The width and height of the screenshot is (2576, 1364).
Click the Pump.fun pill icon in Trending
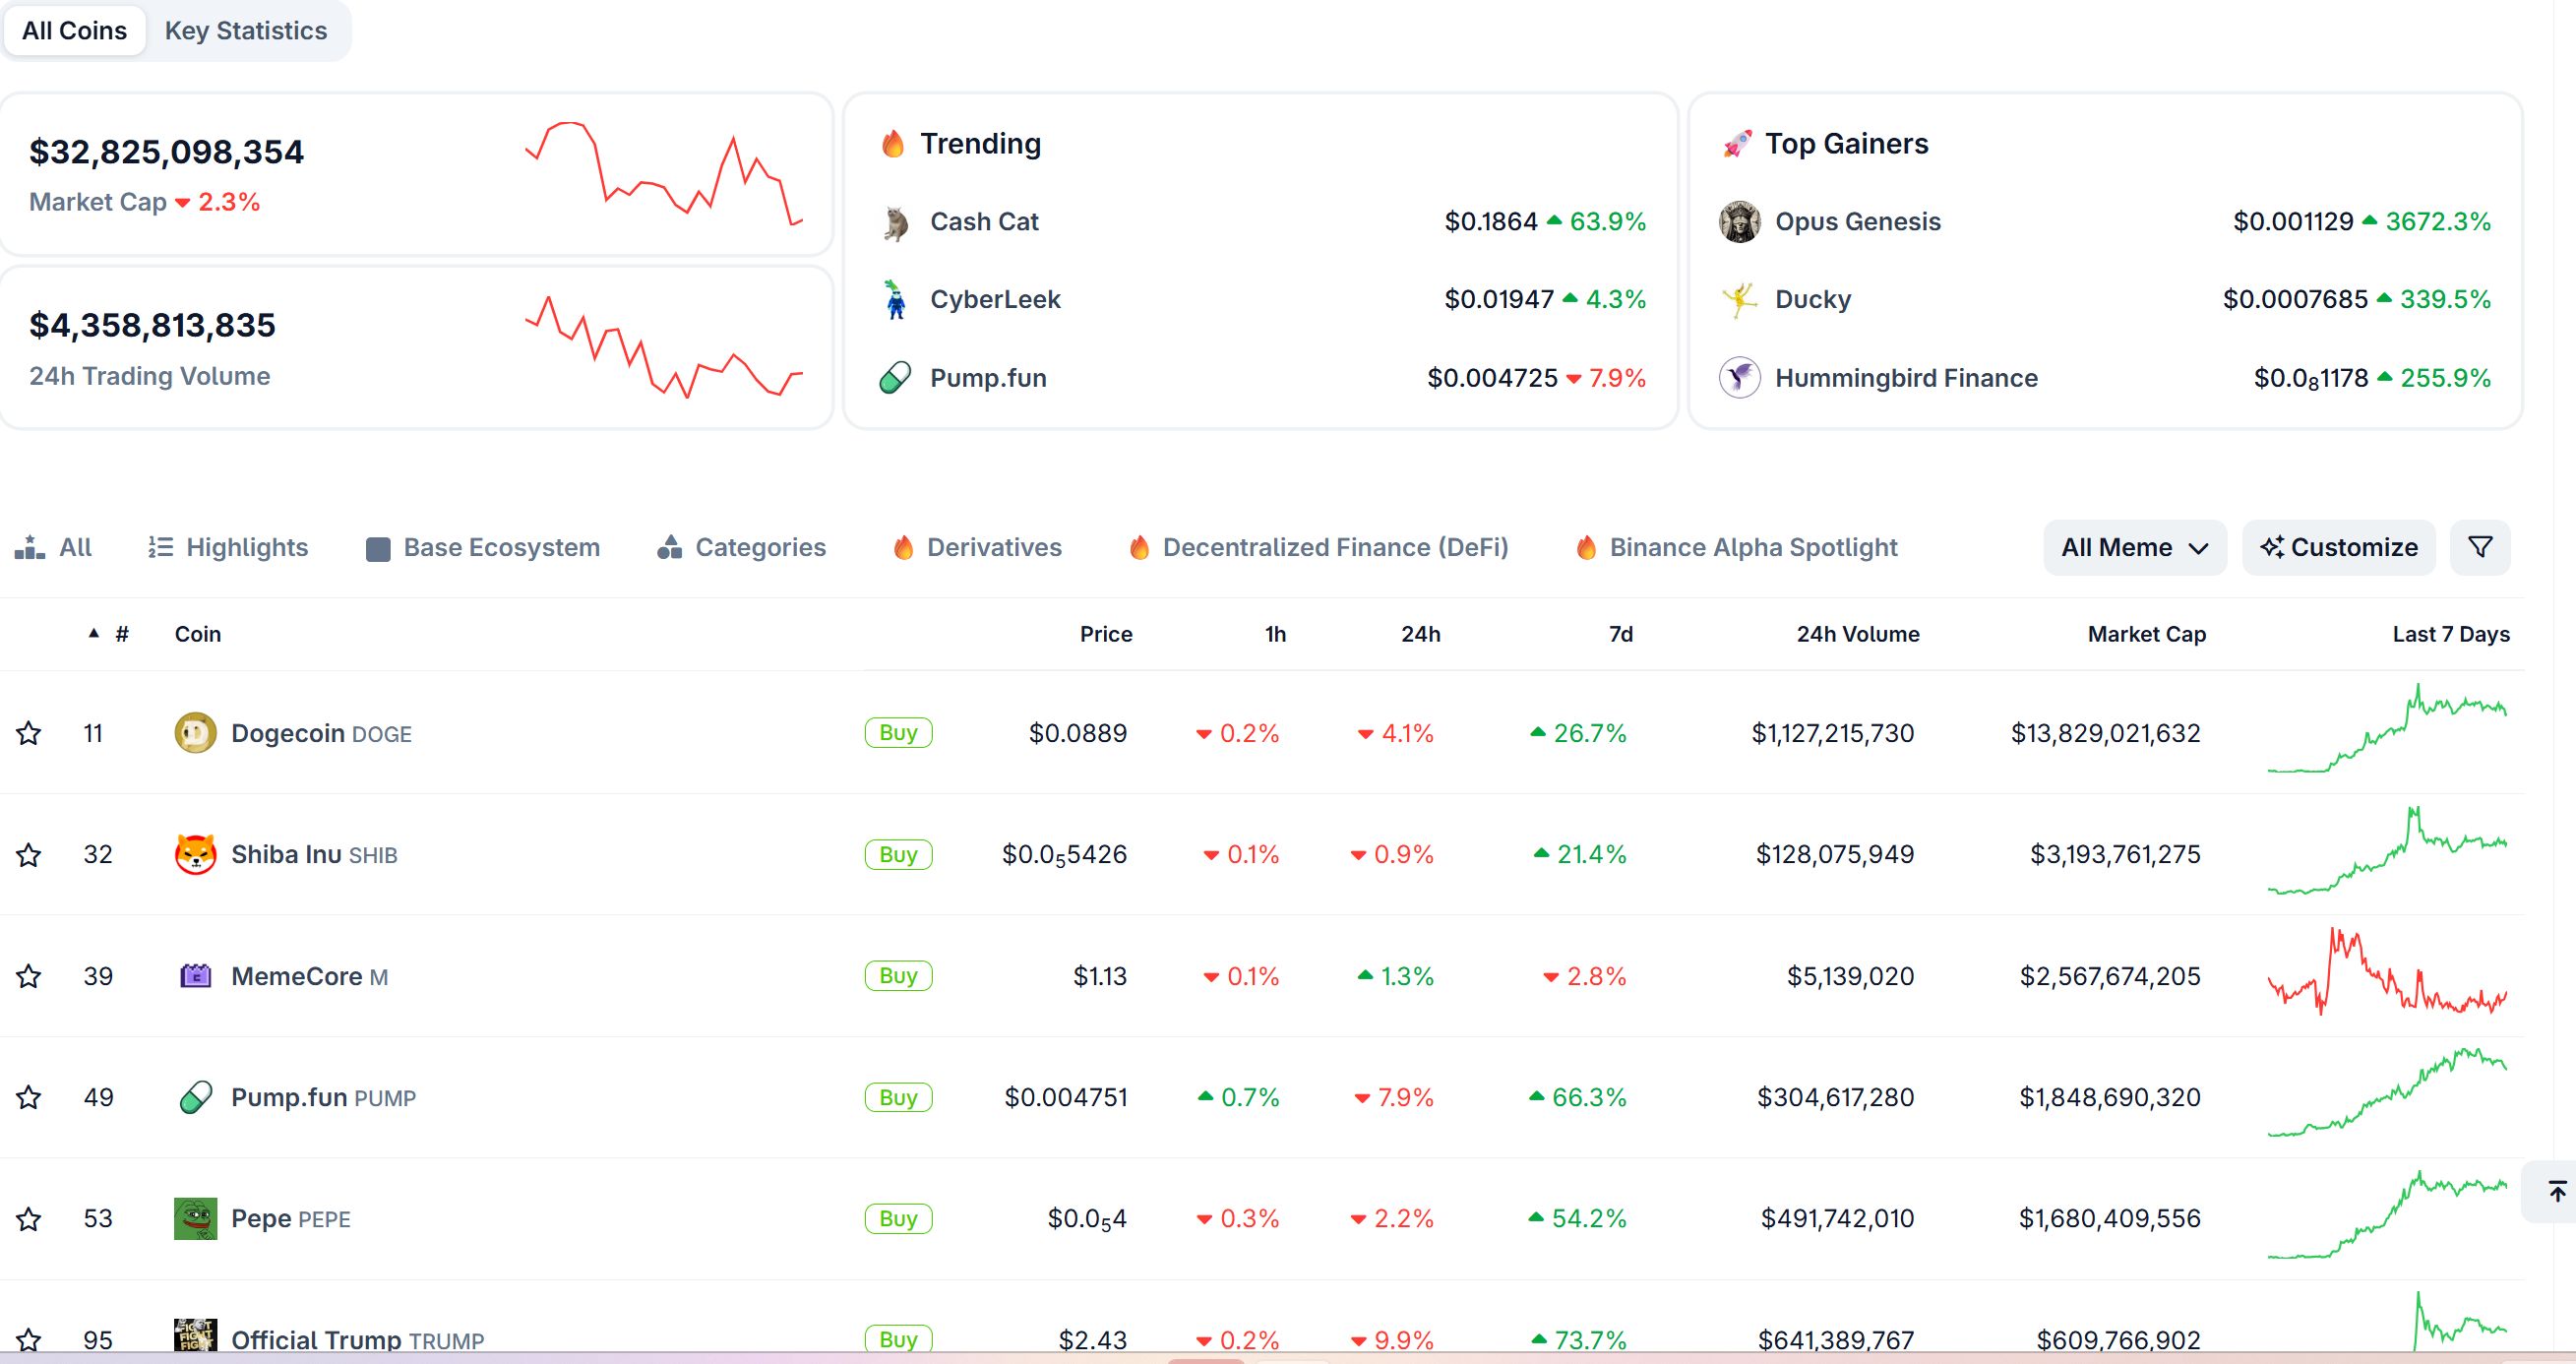tap(895, 378)
